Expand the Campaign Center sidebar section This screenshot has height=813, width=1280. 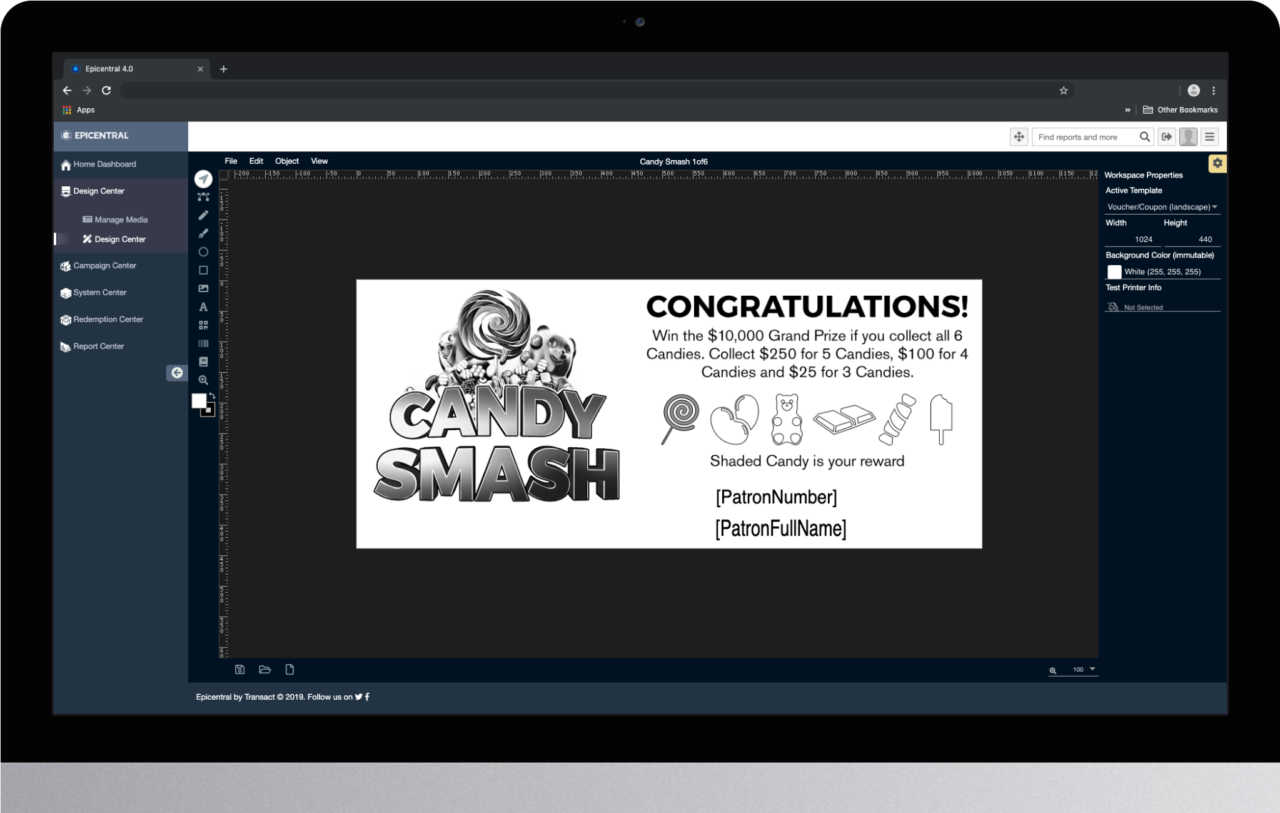click(104, 266)
